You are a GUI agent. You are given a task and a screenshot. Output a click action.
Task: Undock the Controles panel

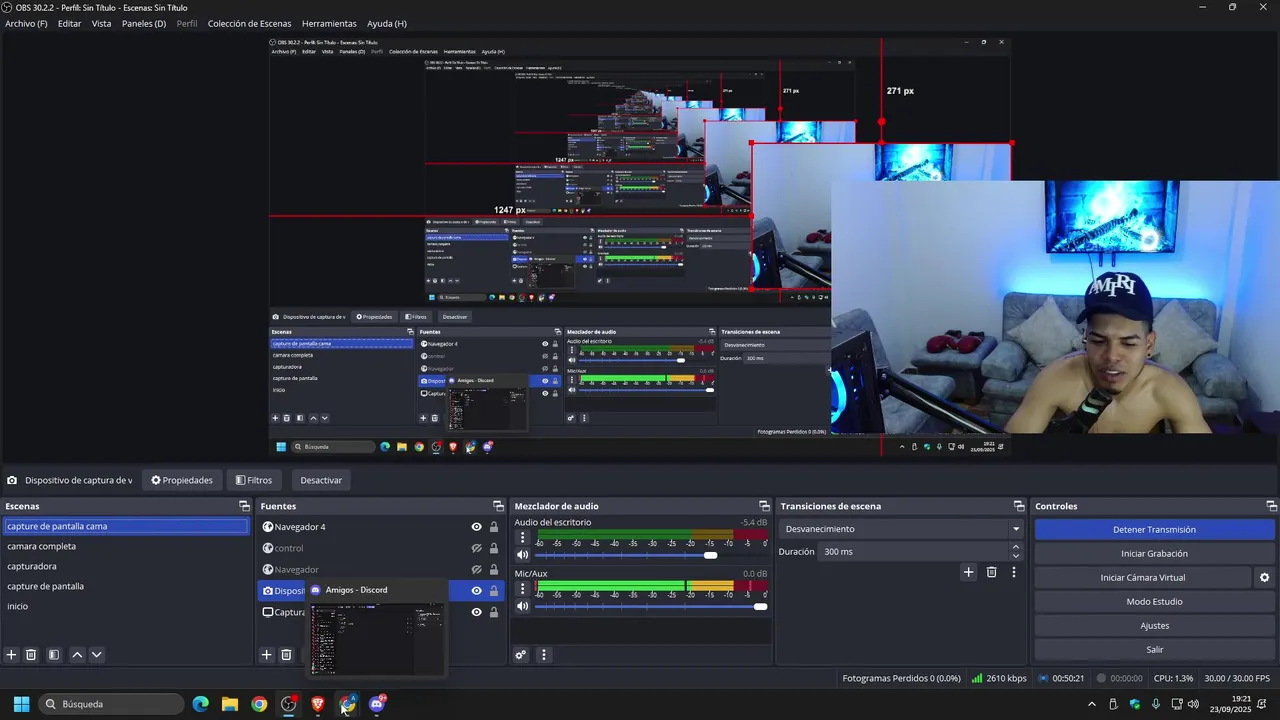click(1272, 506)
